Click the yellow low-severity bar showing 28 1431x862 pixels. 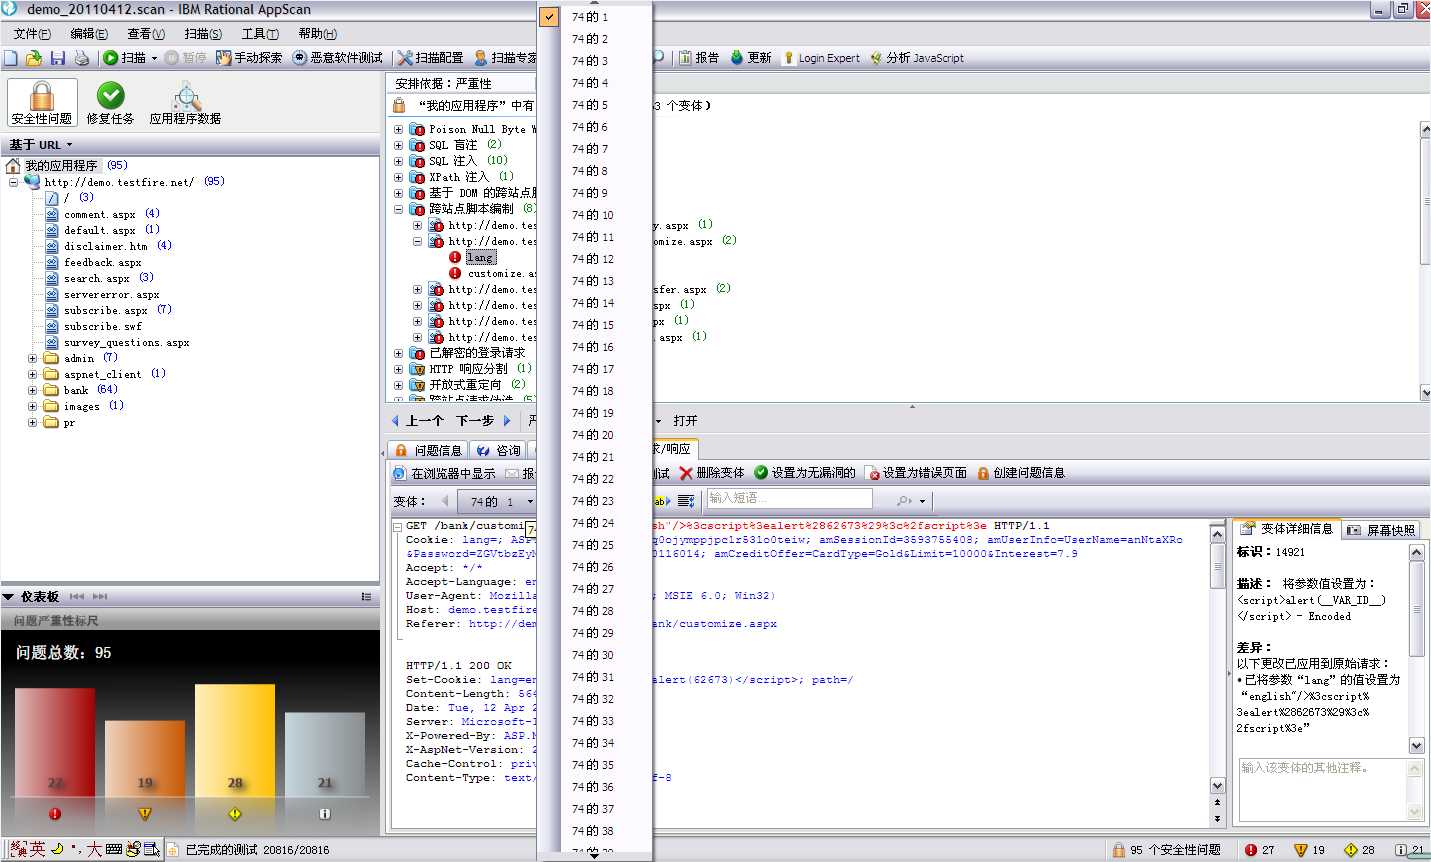(x=235, y=741)
